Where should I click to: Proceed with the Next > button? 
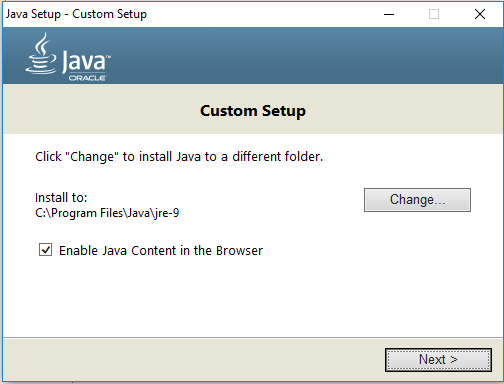click(438, 360)
